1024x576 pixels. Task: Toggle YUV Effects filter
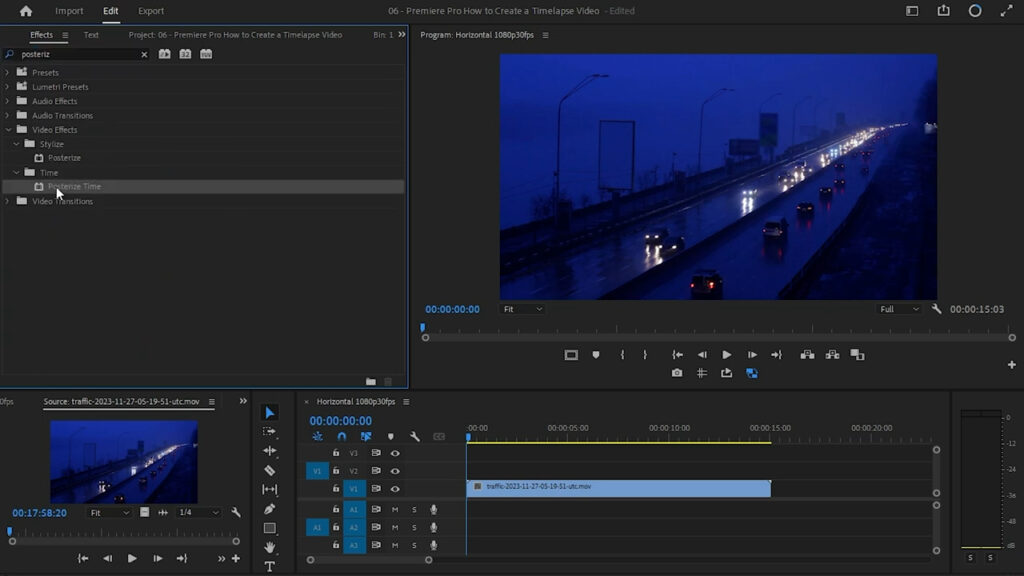[206, 54]
